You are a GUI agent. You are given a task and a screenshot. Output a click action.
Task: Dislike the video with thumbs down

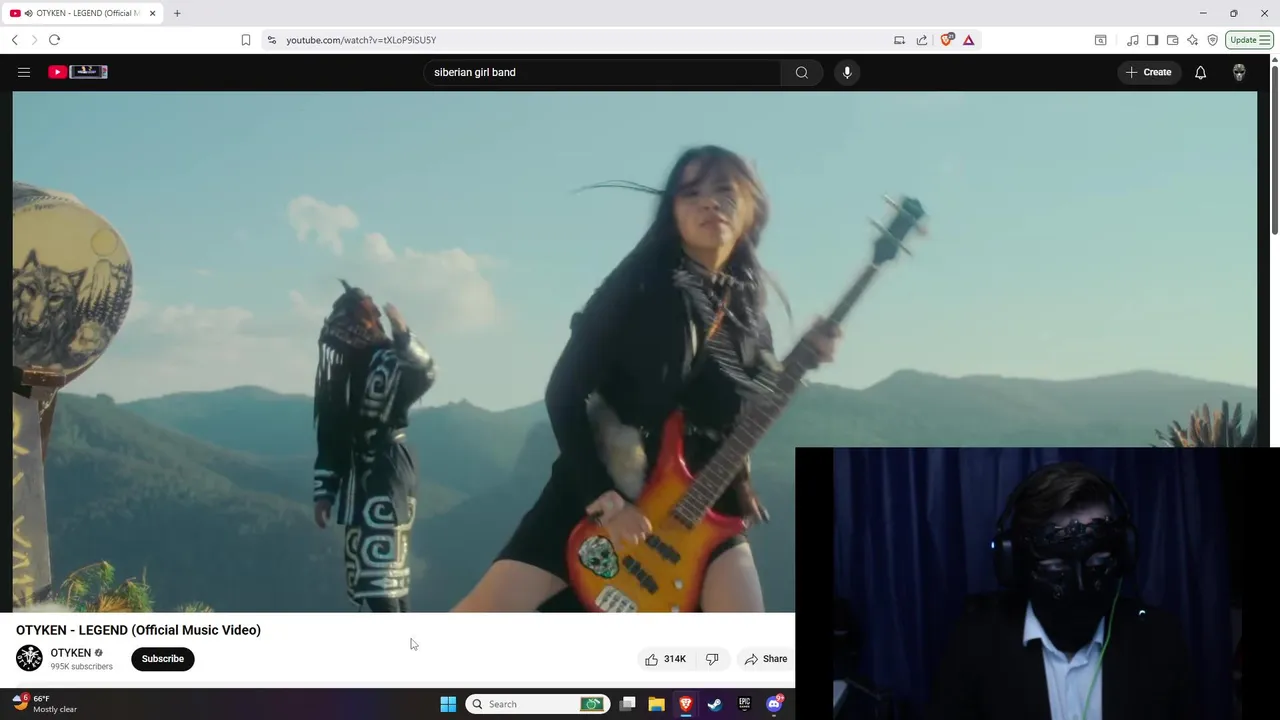click(x=712, y=659)
